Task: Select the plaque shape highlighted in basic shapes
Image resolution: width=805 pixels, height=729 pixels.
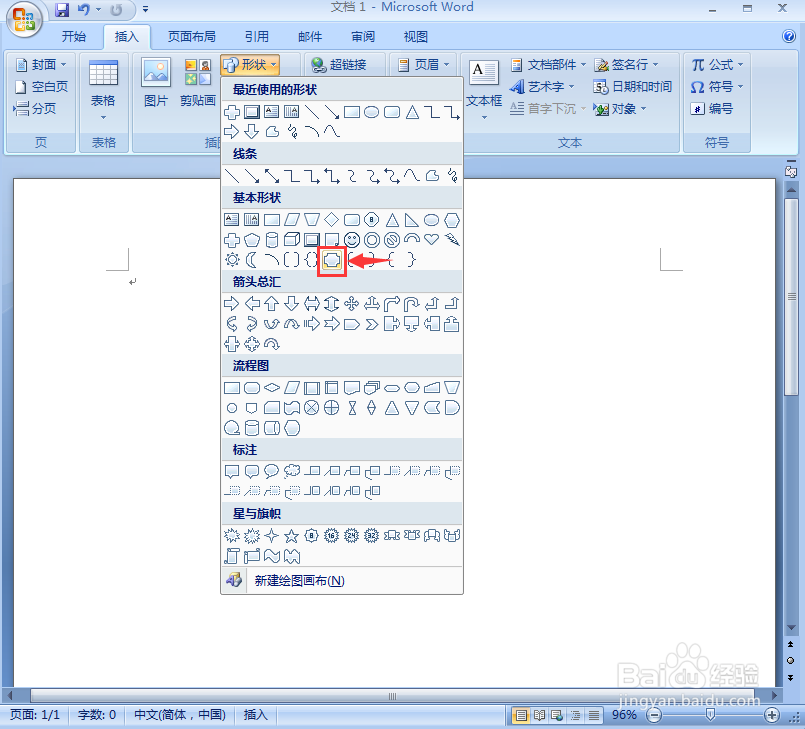Action: [332, 260]
